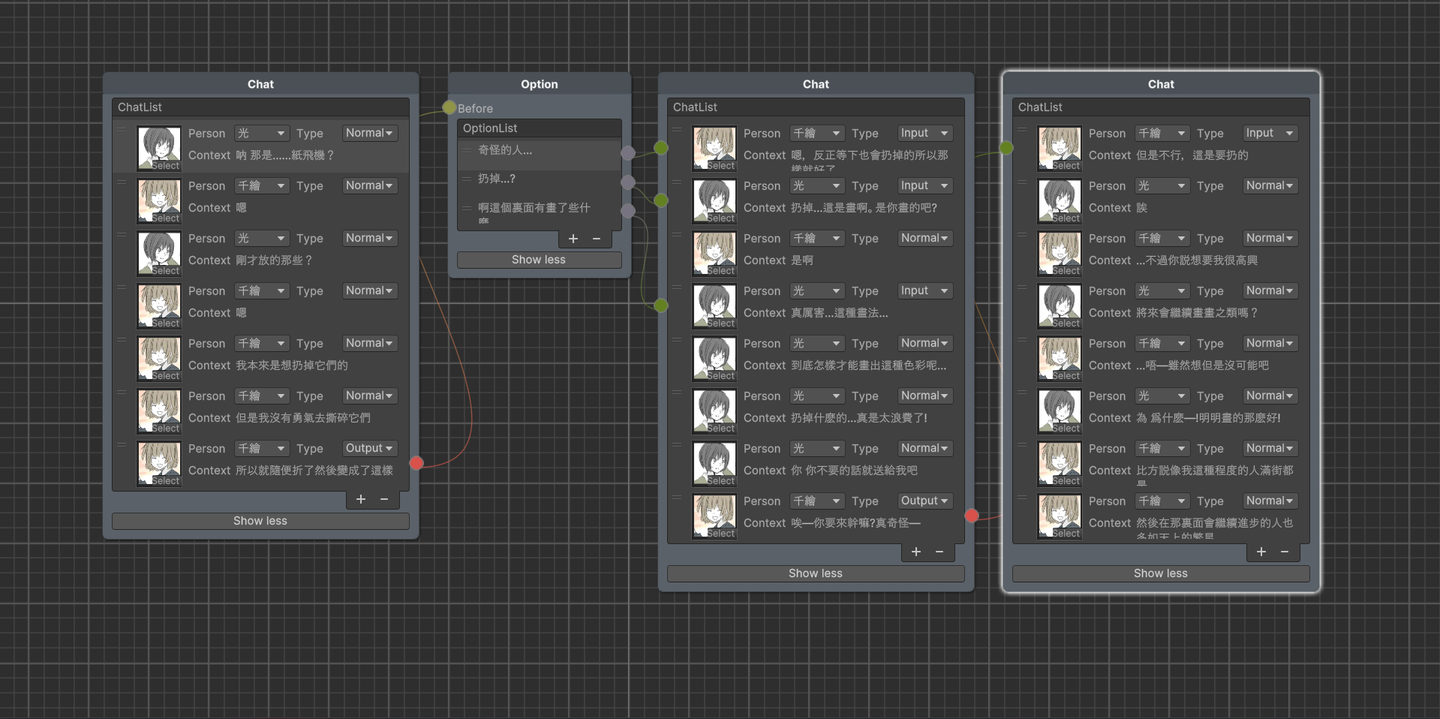Click the Context text field 我本來是想扔掉它們的
The width and height of the screenshot is (1440, 719).
pos(292,365)
